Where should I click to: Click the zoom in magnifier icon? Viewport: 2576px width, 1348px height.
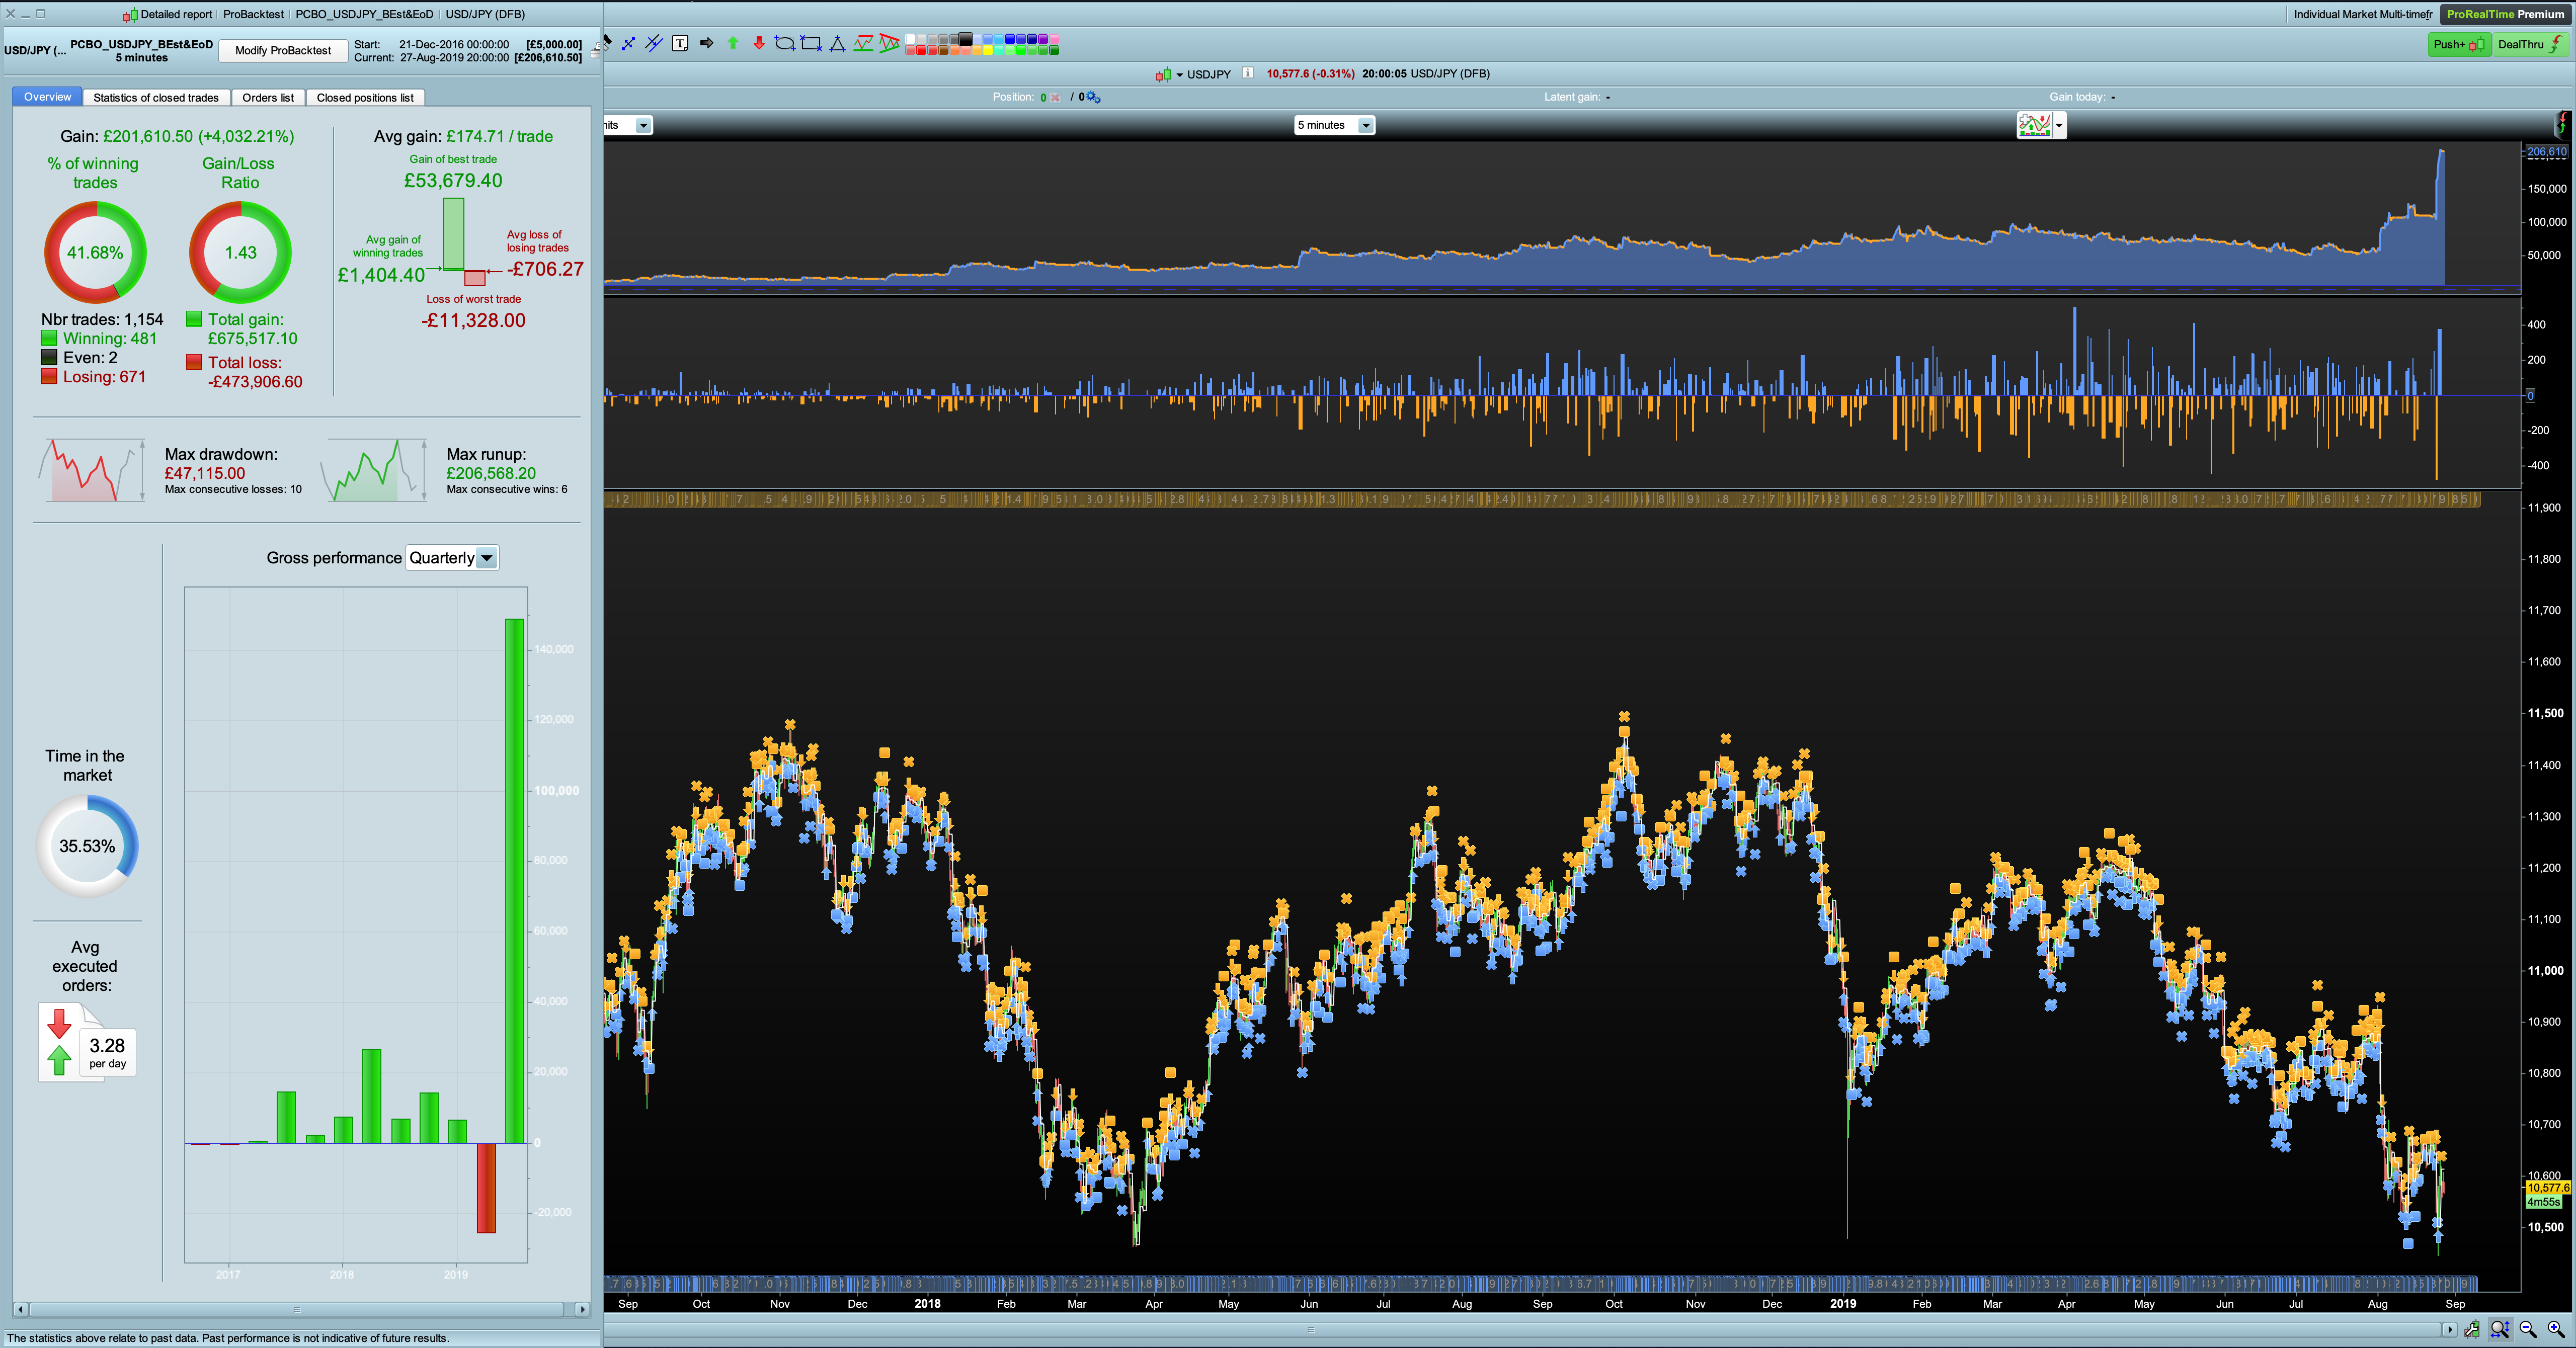[x=2556, y=1329]
